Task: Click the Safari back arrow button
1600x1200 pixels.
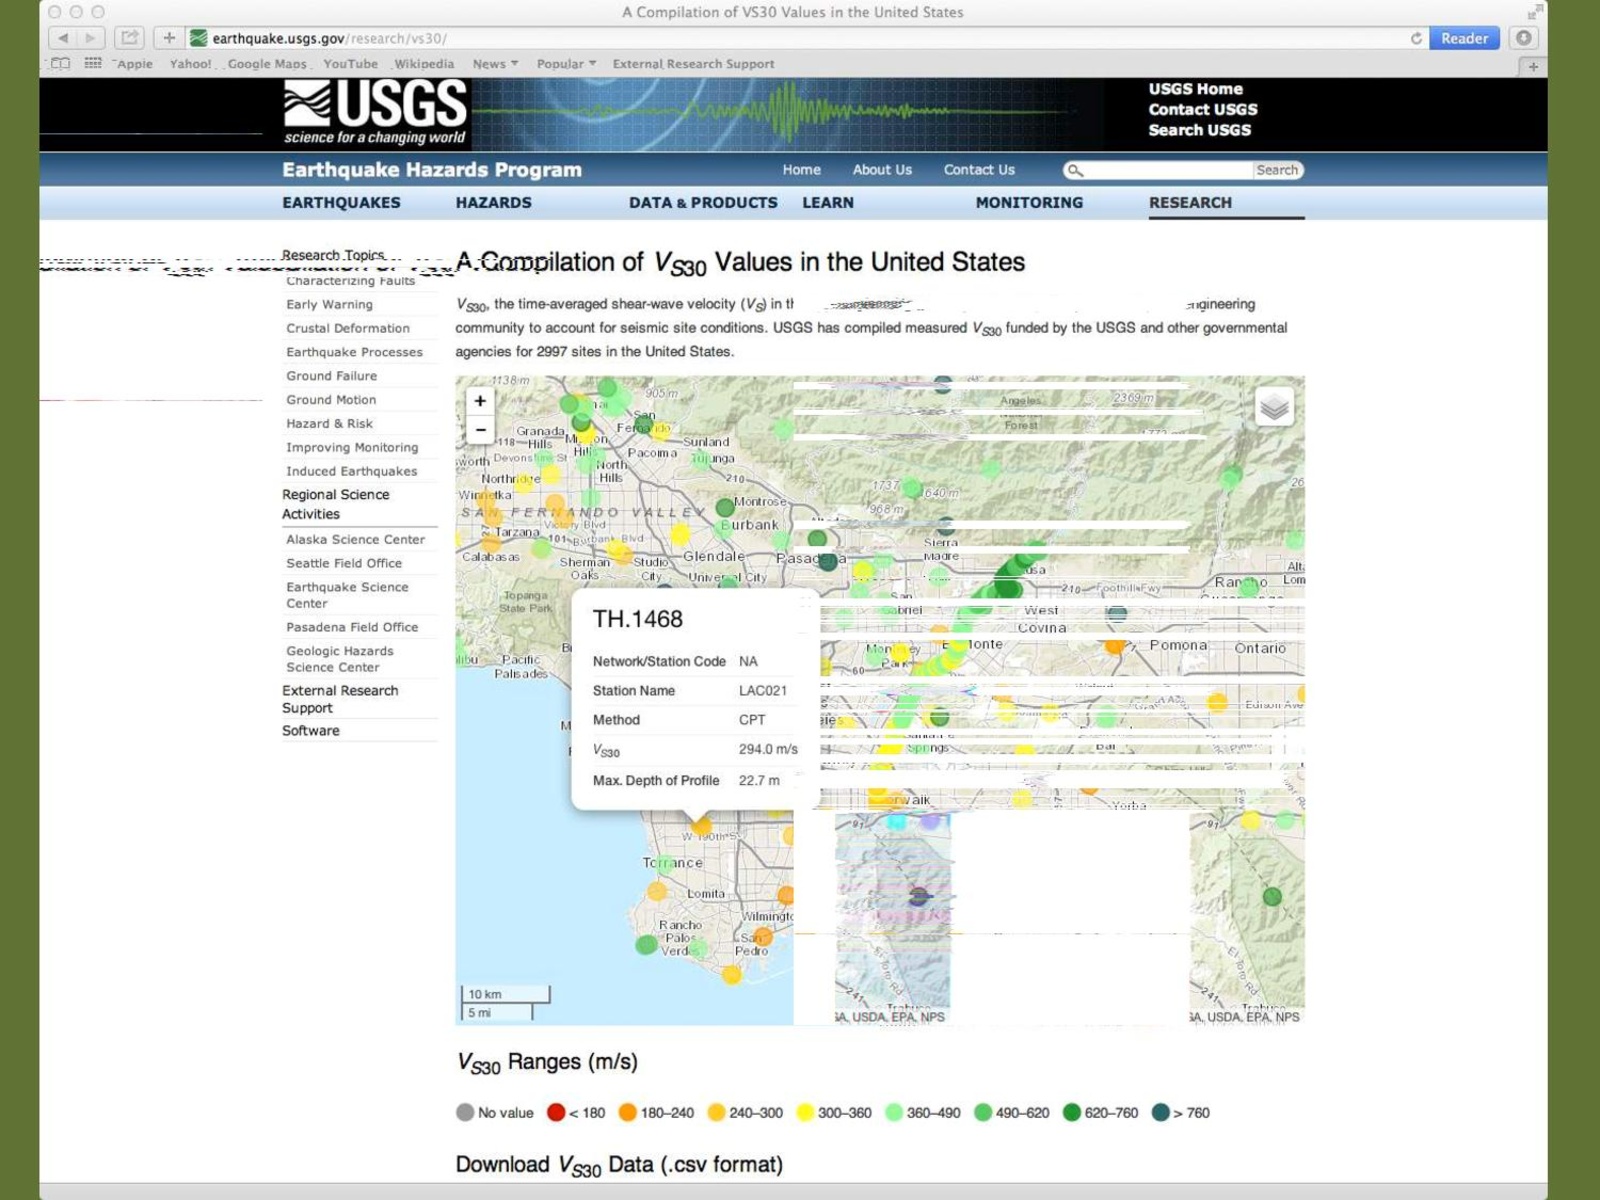Action: point(63,38)
